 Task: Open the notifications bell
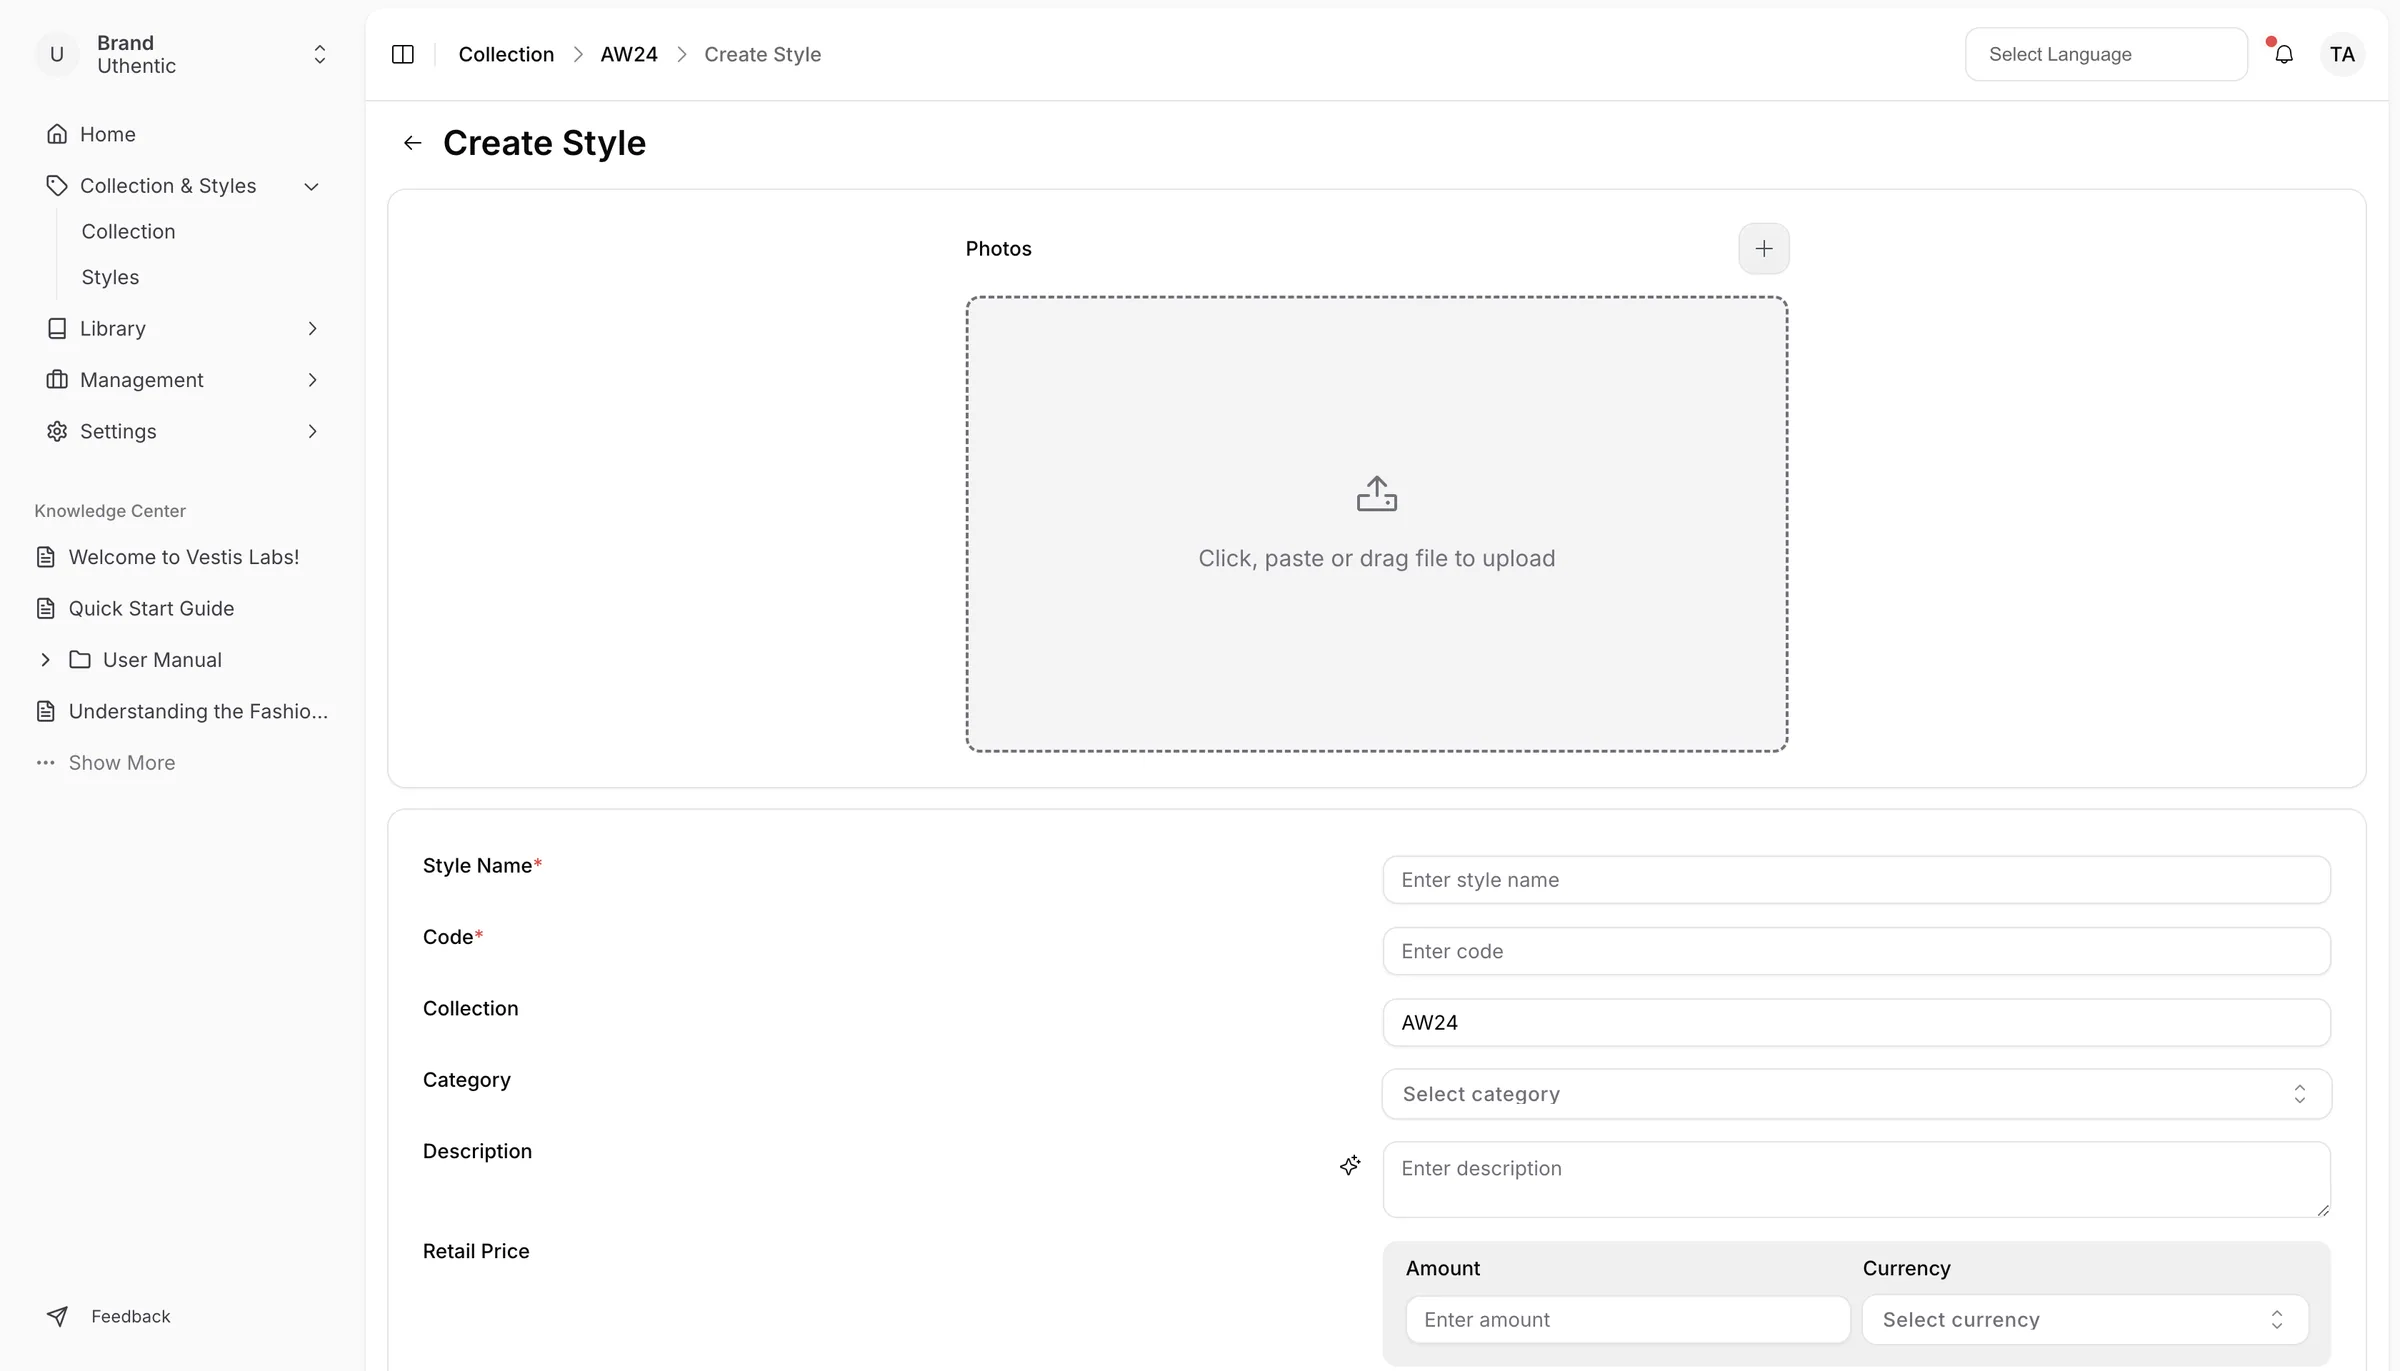pos(2284,54)
